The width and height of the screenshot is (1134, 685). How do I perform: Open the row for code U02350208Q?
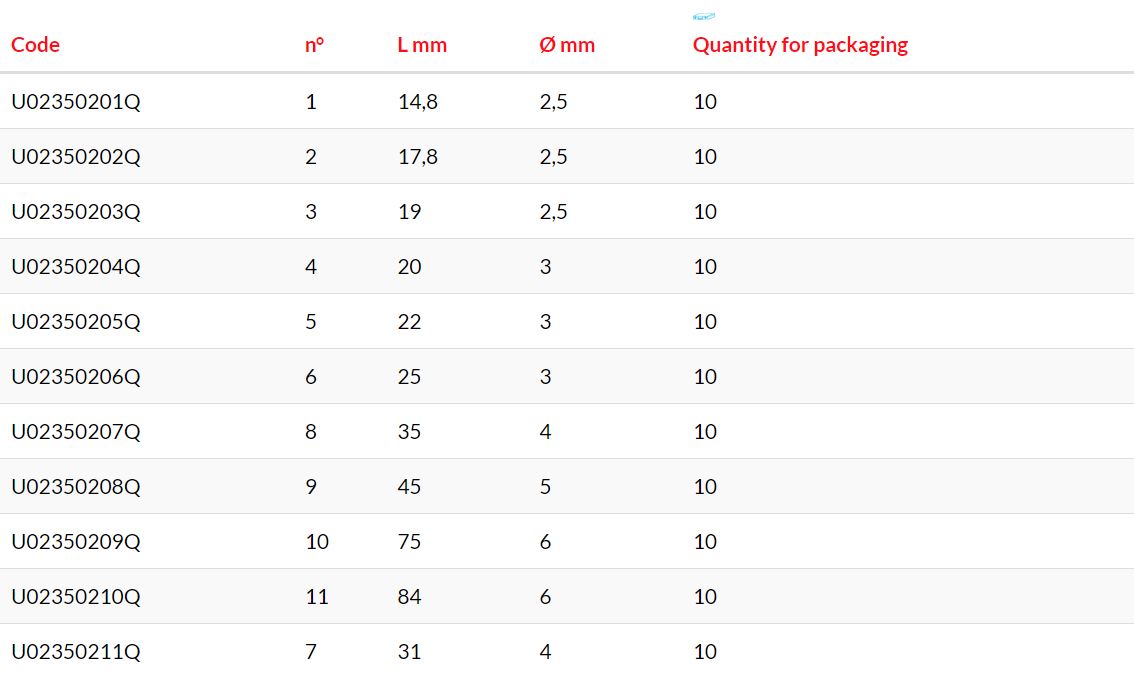(x=76, y=487)
